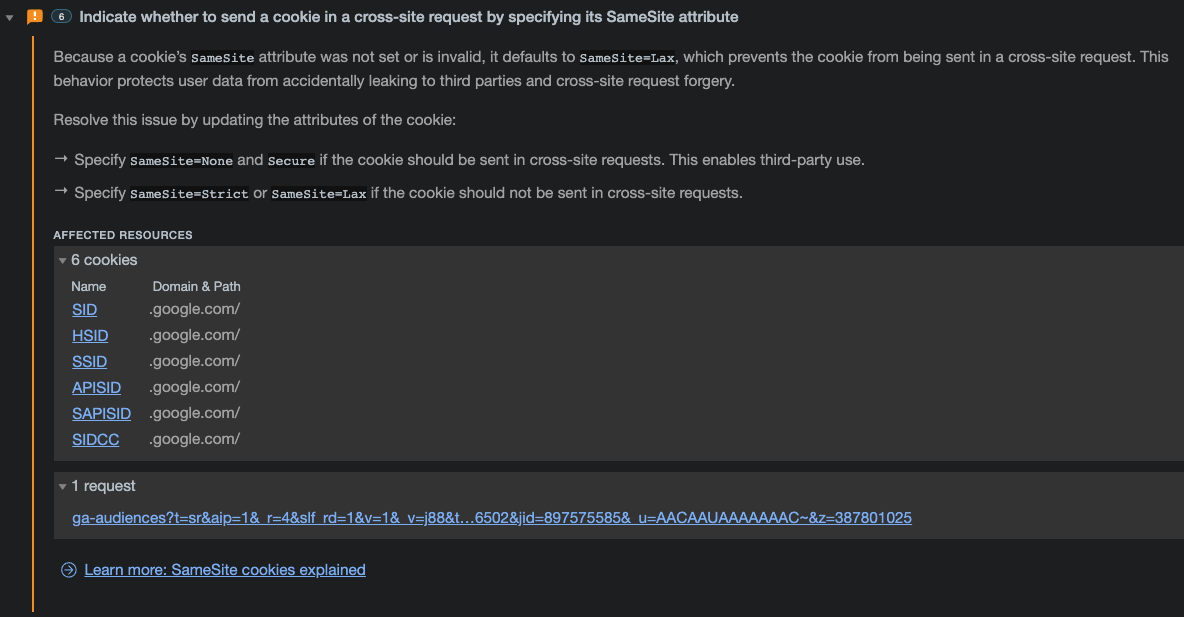
Task: Click the issue title about SameSite attribute
Action: tap(409, 17)
